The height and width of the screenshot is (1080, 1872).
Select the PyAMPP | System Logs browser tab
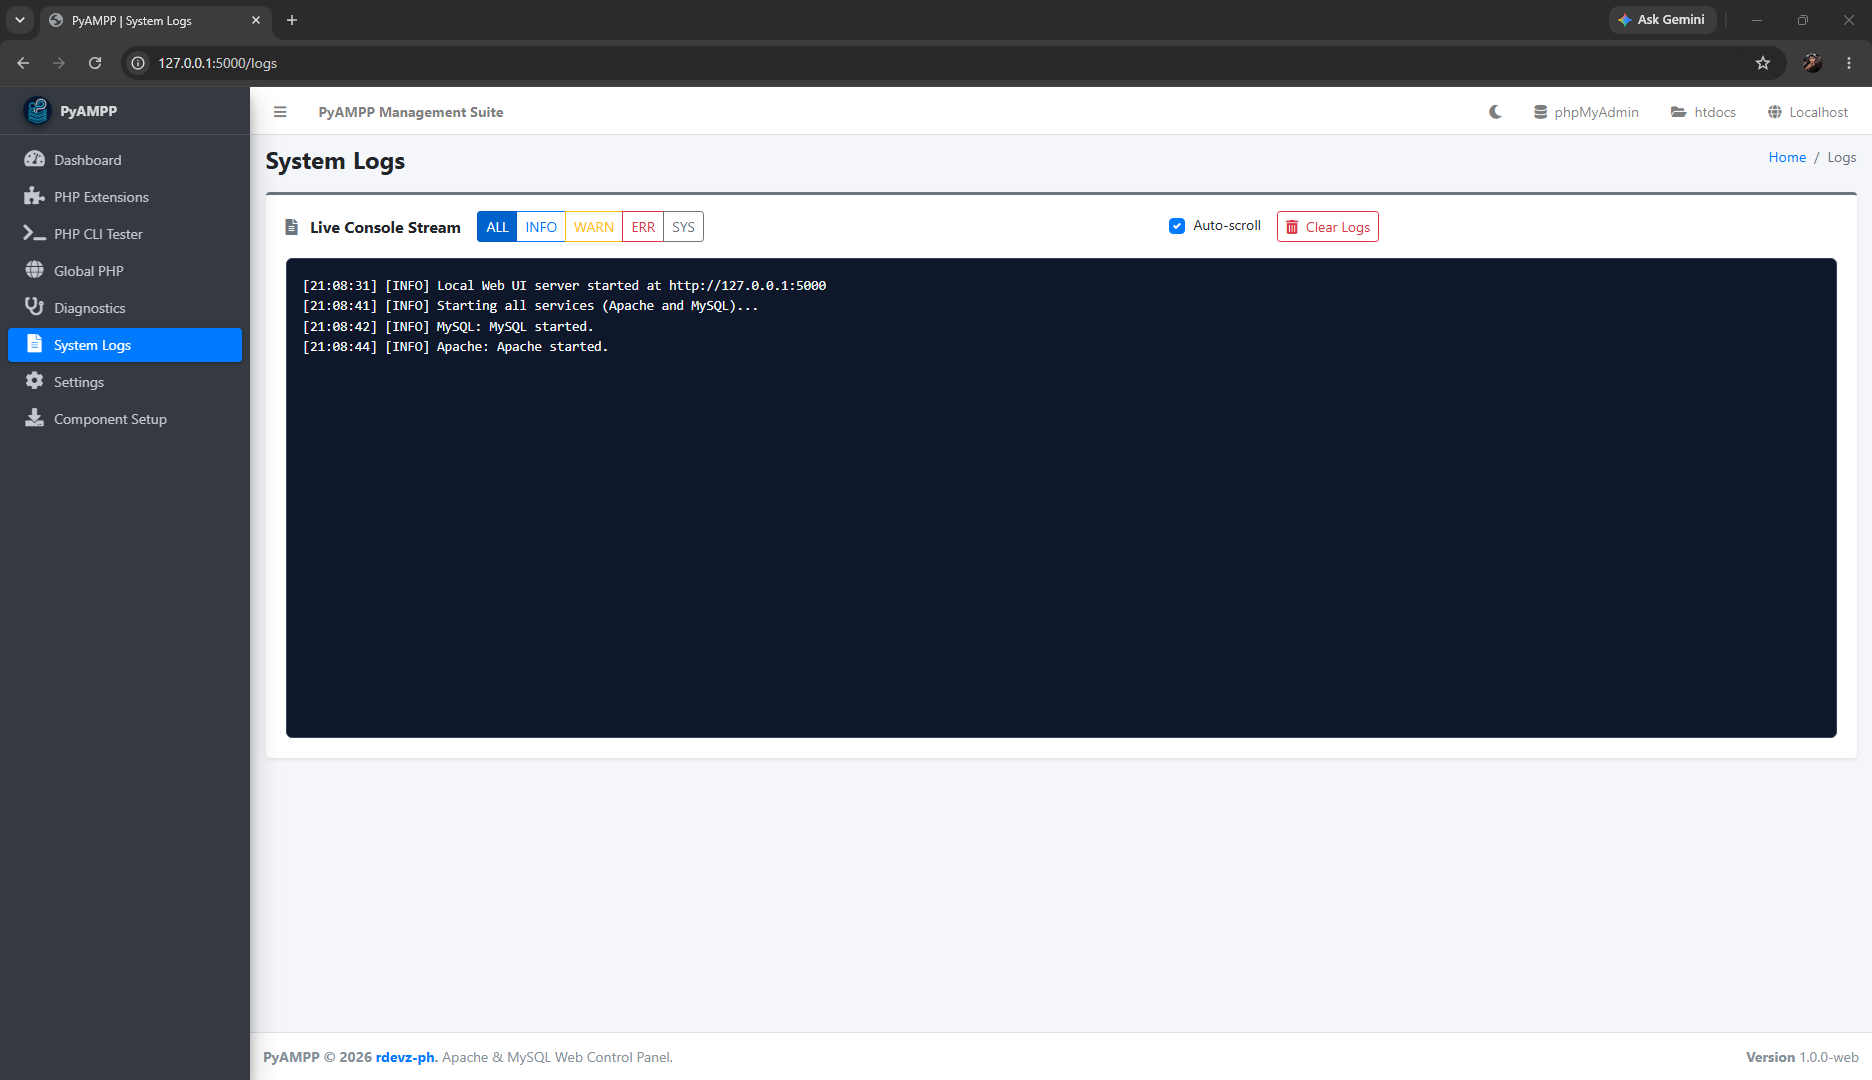click(x=155, y=20)
